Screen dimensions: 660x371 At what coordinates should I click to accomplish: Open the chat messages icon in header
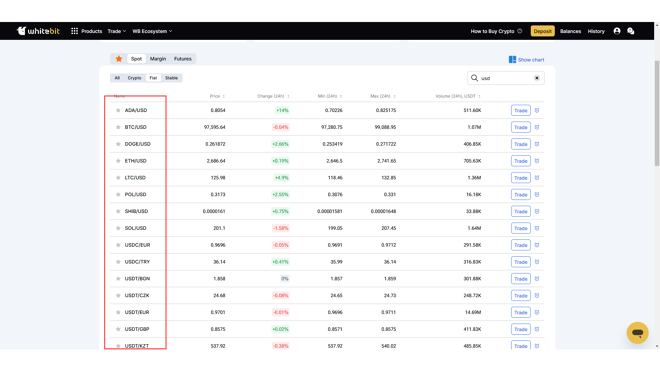(631, 31)
